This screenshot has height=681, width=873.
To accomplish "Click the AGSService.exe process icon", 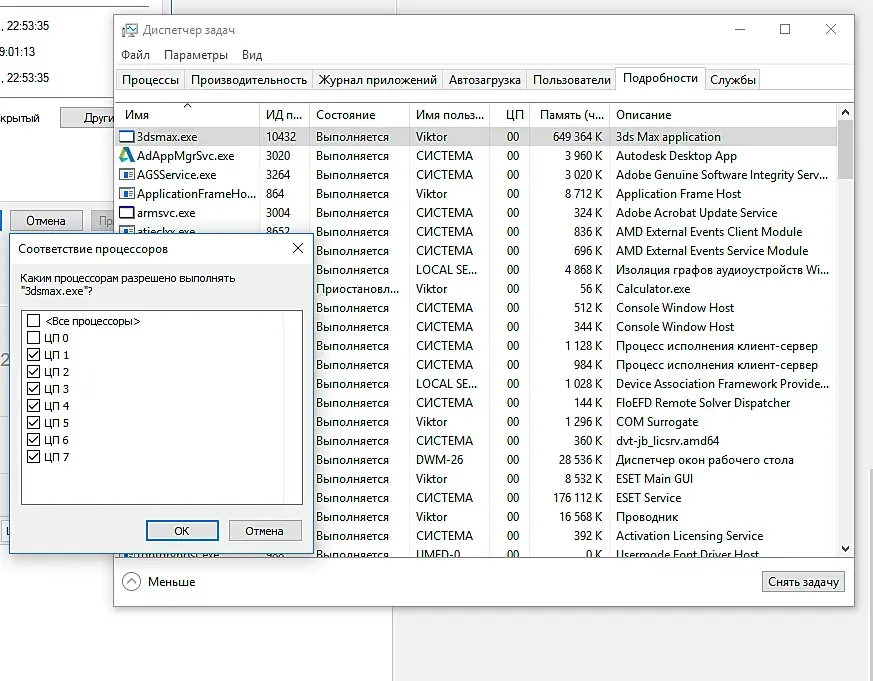I will (x=127, y=175).
